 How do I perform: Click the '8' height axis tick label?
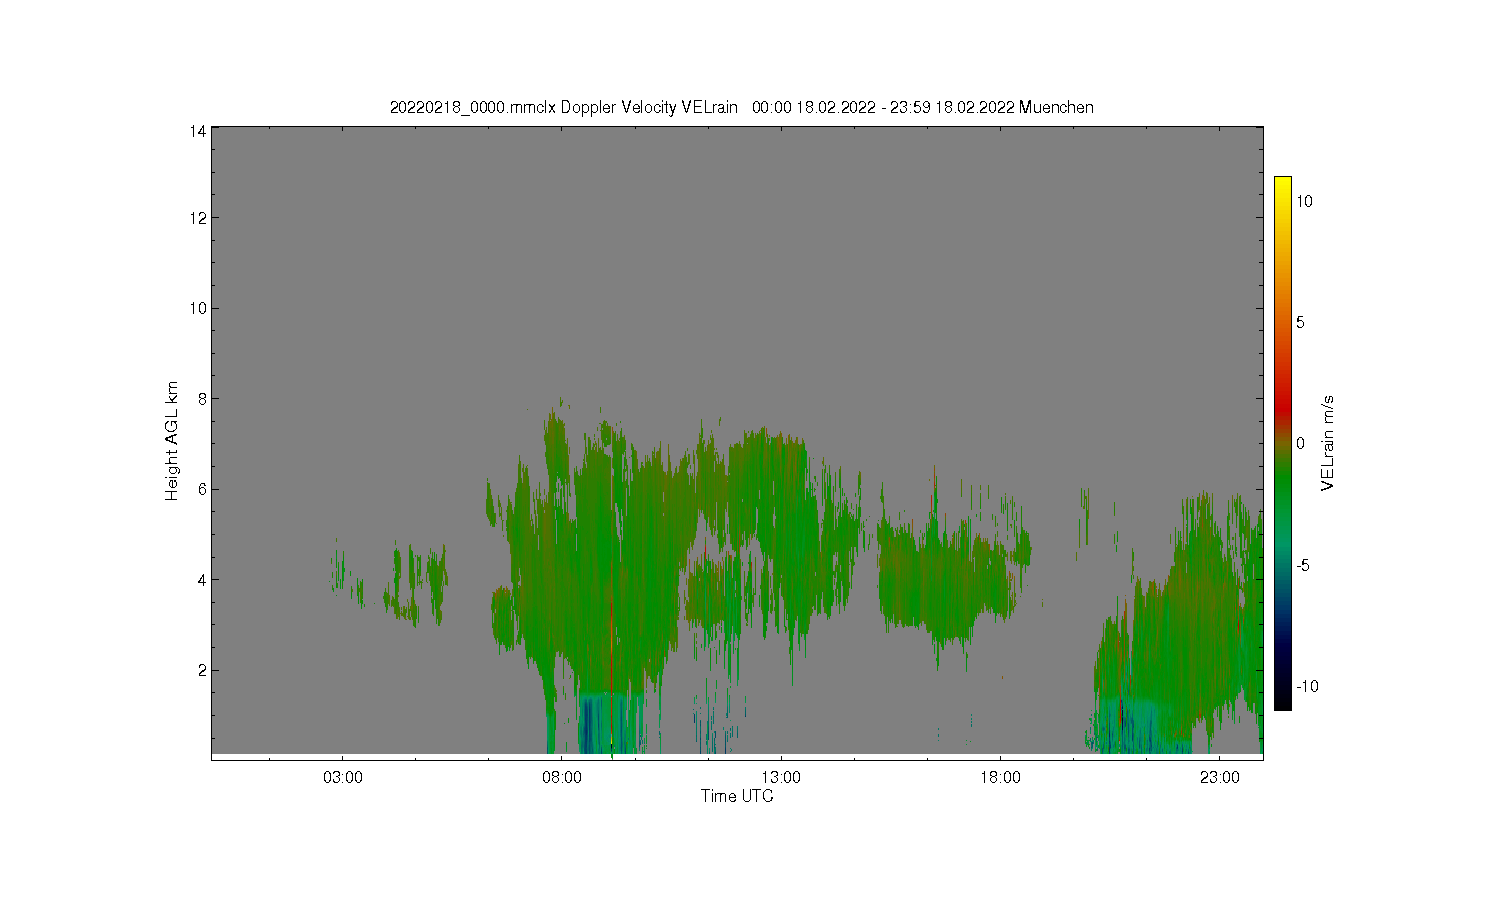point(202,399)
